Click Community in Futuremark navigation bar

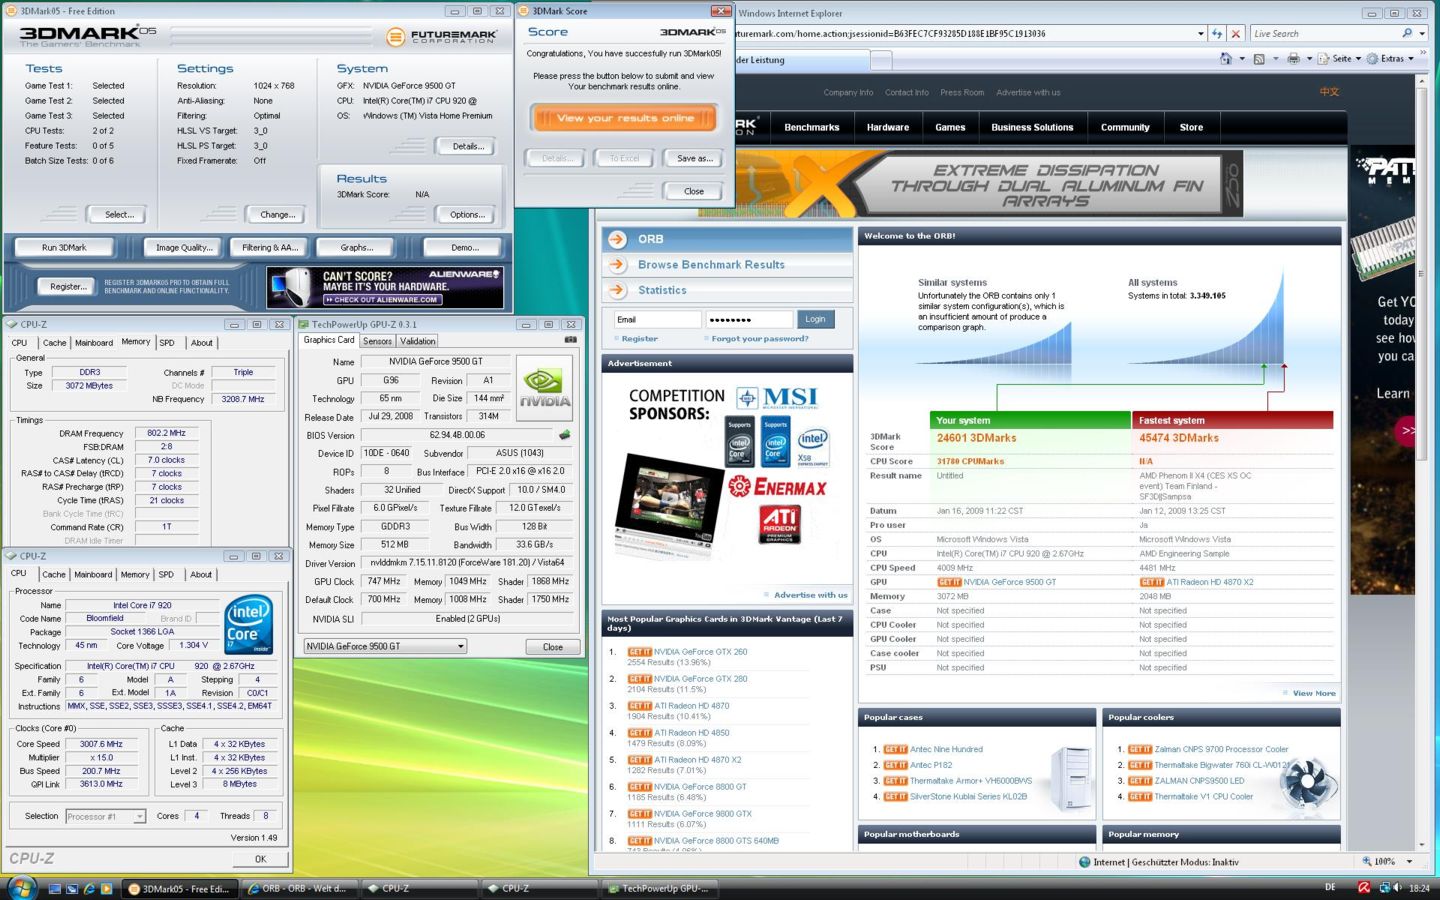pyautogui.click(x=1125, y=127)
